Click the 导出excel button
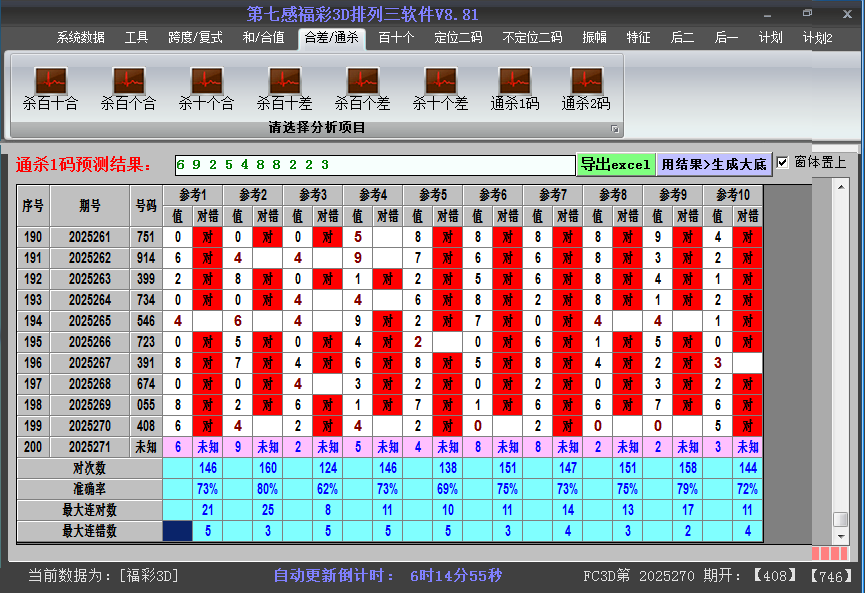Viewport: 865px width, 593px height. pos(615,164)
